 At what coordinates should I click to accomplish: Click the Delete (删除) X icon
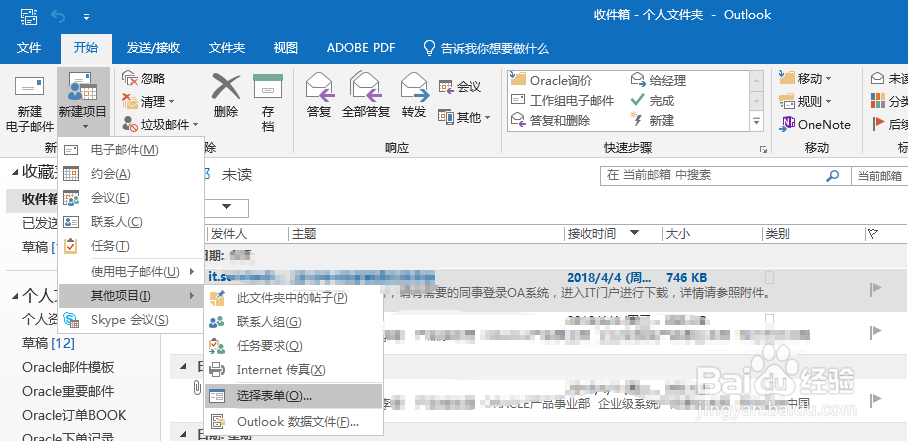226,87
